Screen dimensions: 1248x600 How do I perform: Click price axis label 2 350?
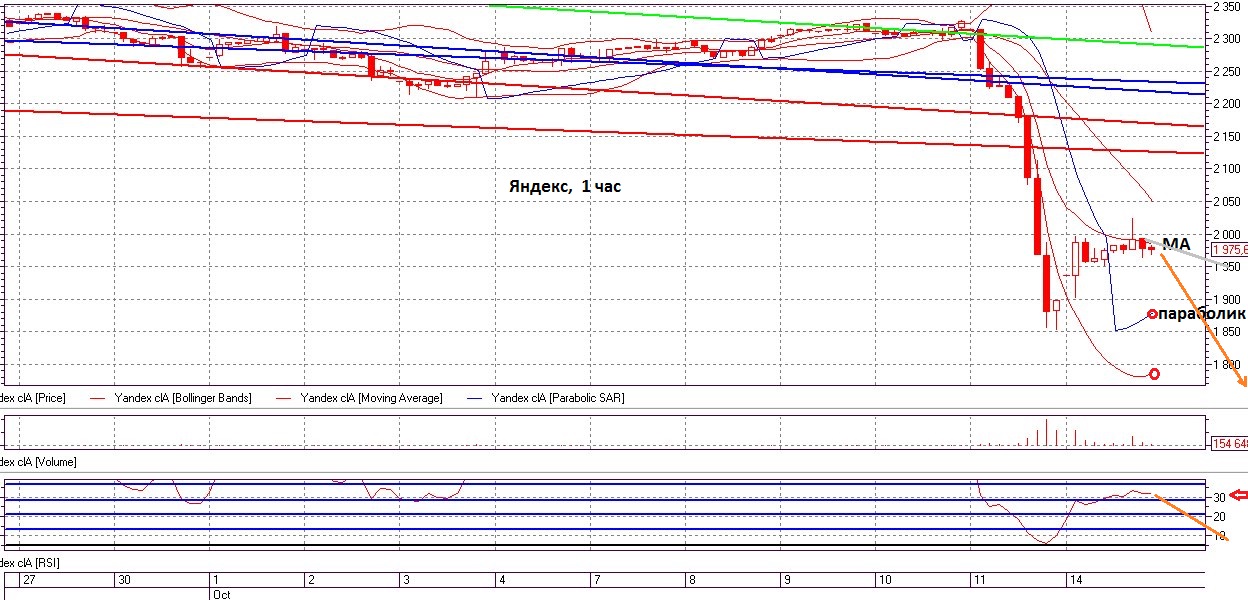(1229, 6)
